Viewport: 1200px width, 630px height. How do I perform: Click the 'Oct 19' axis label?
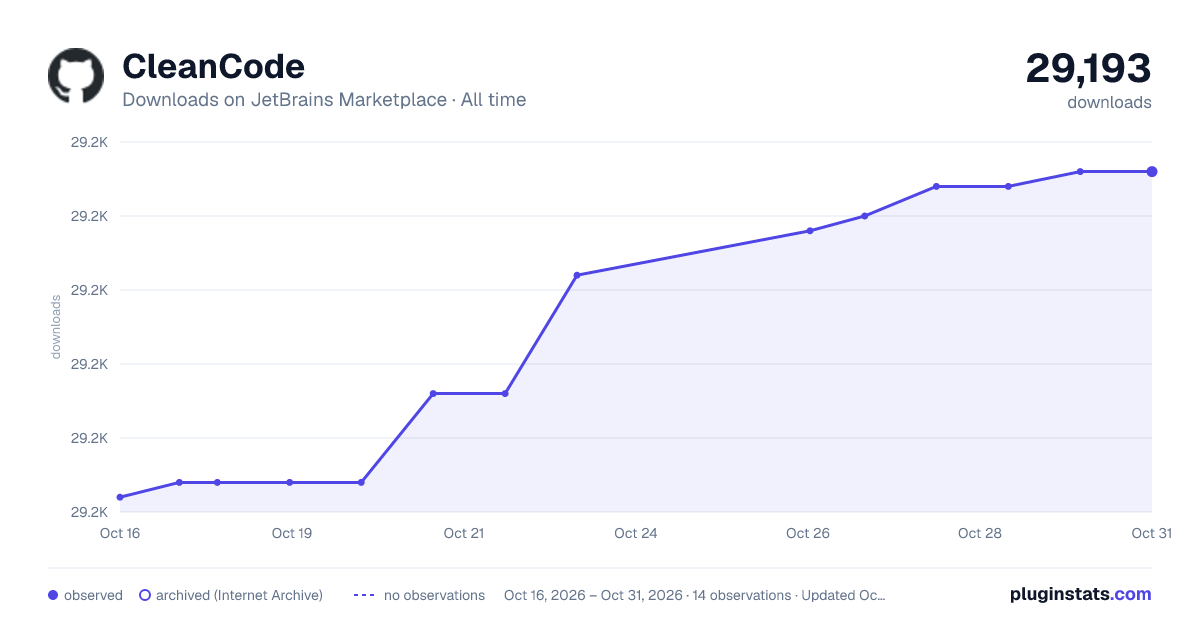point(292,533)
